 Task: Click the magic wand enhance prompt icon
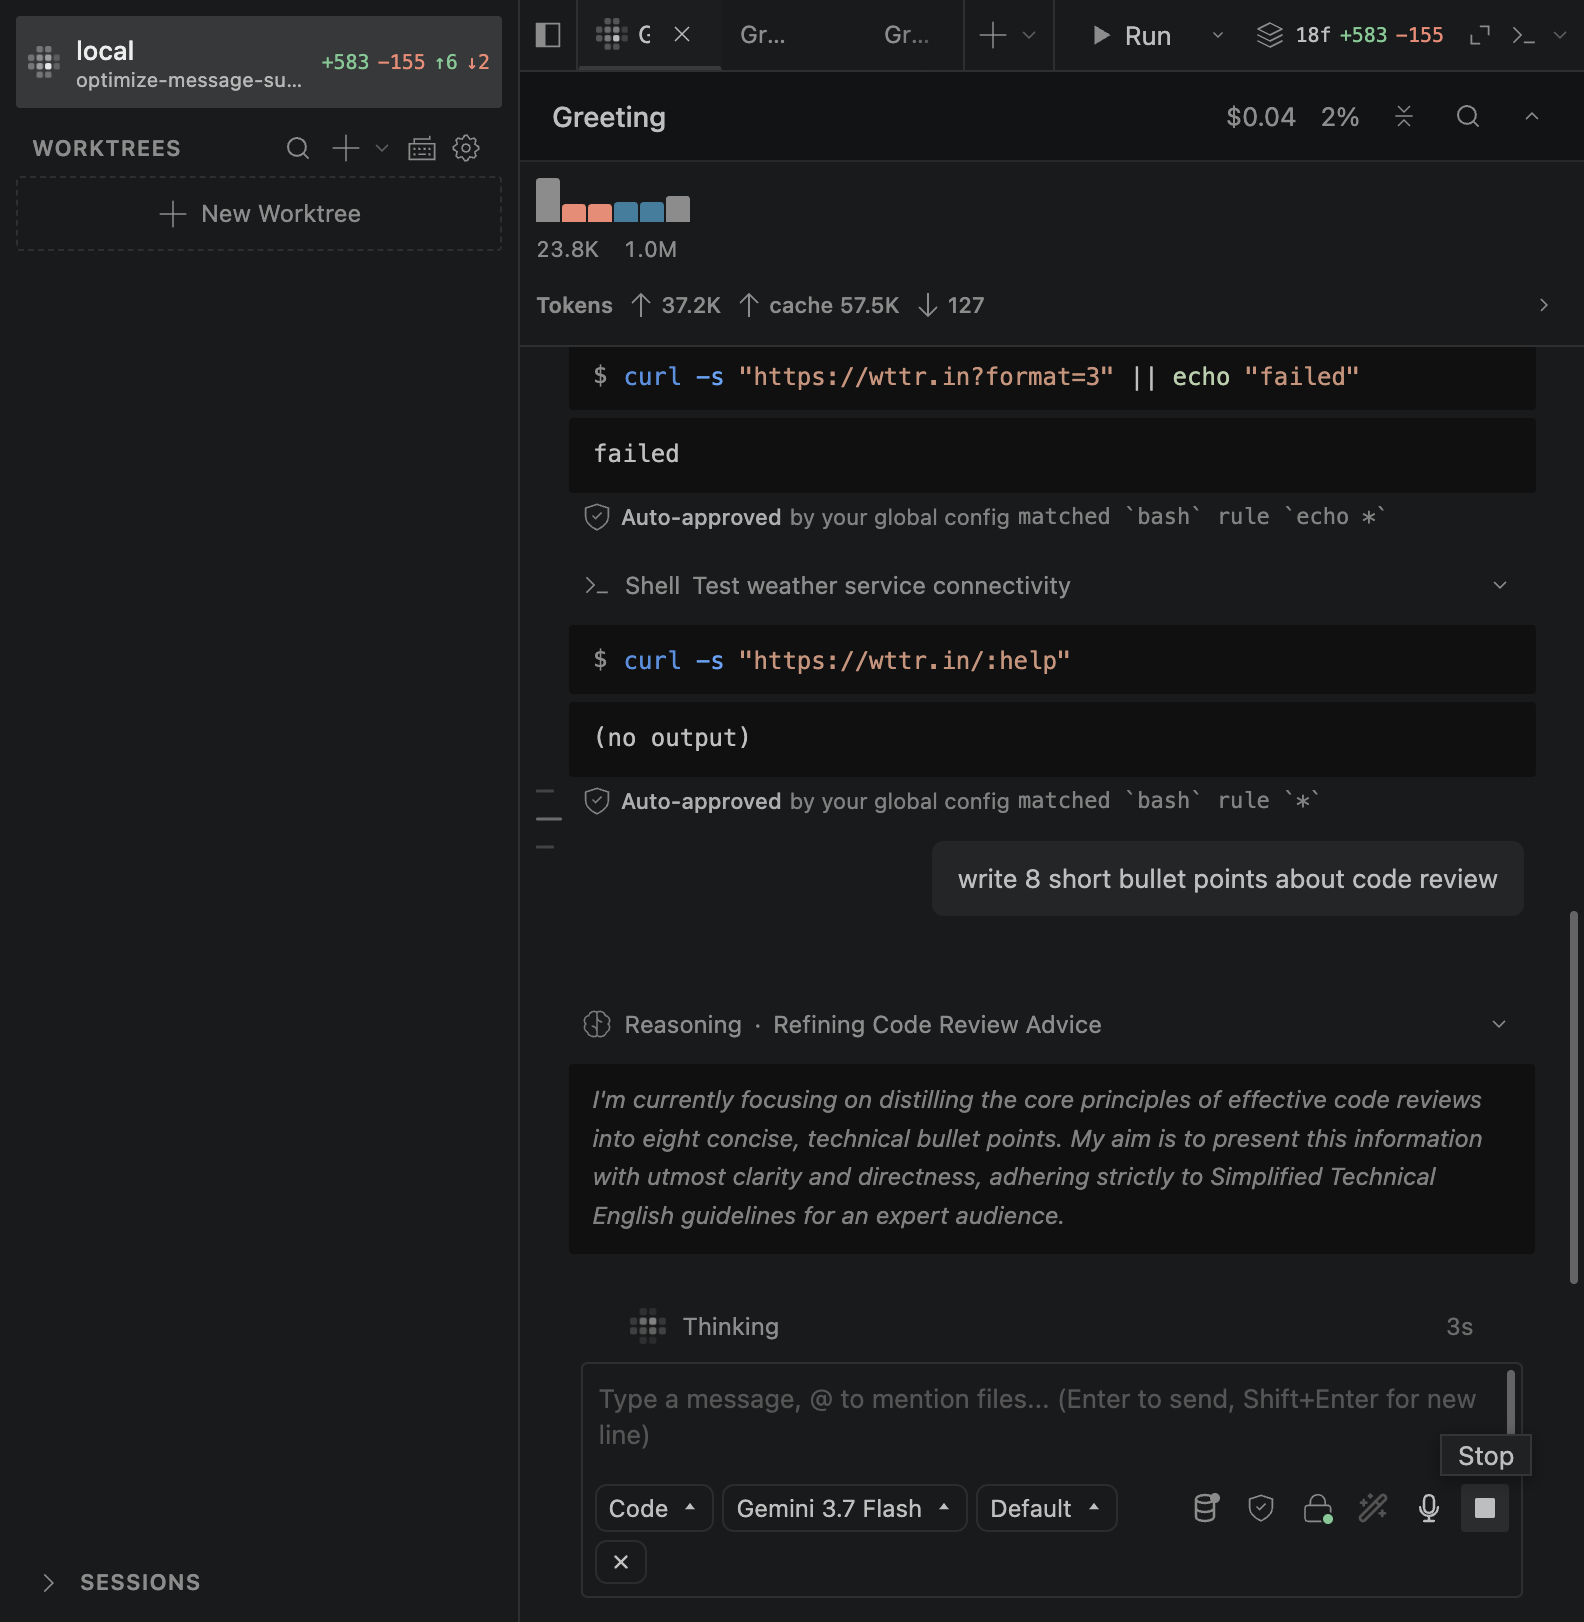pyautogui.click(x=1373, y=1508)
